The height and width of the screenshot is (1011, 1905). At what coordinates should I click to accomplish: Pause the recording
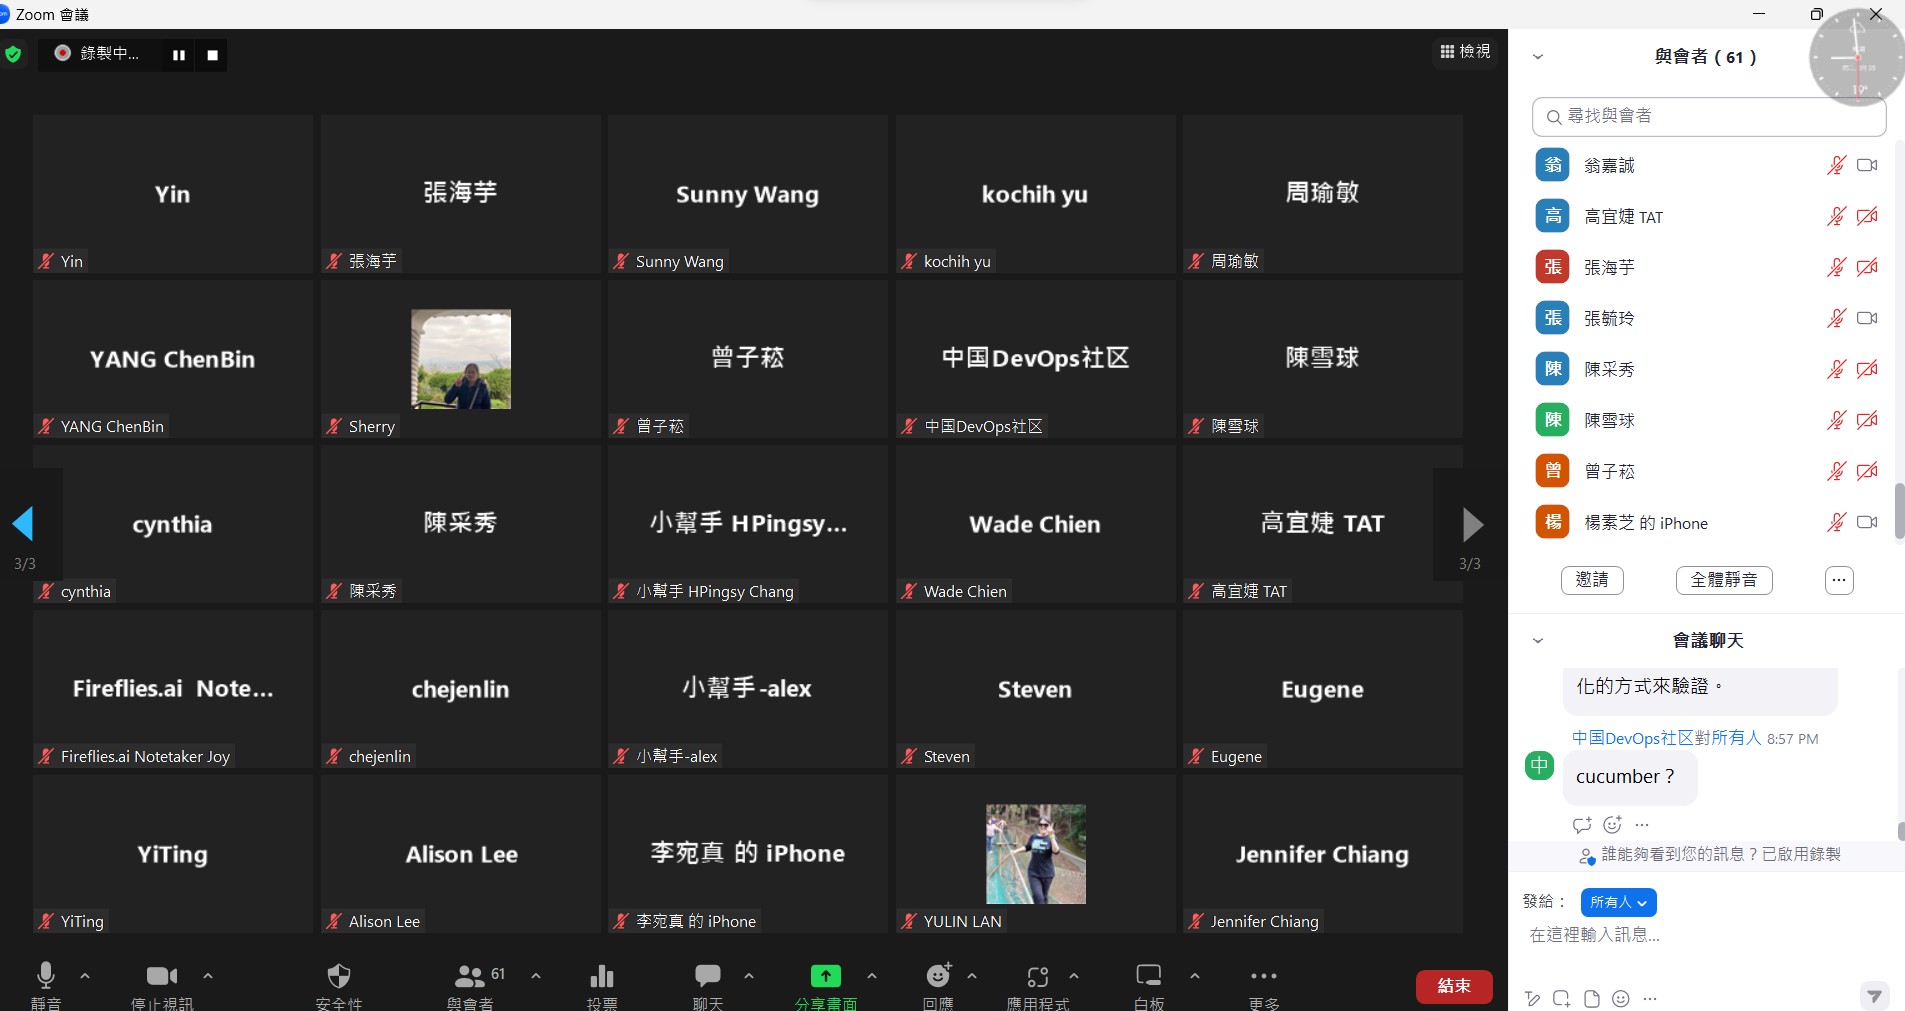click(179, 55)
